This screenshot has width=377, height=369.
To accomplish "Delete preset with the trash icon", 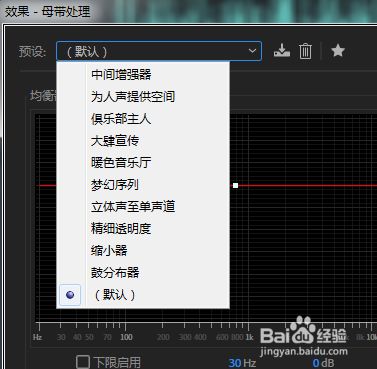I will coord(305,51).
